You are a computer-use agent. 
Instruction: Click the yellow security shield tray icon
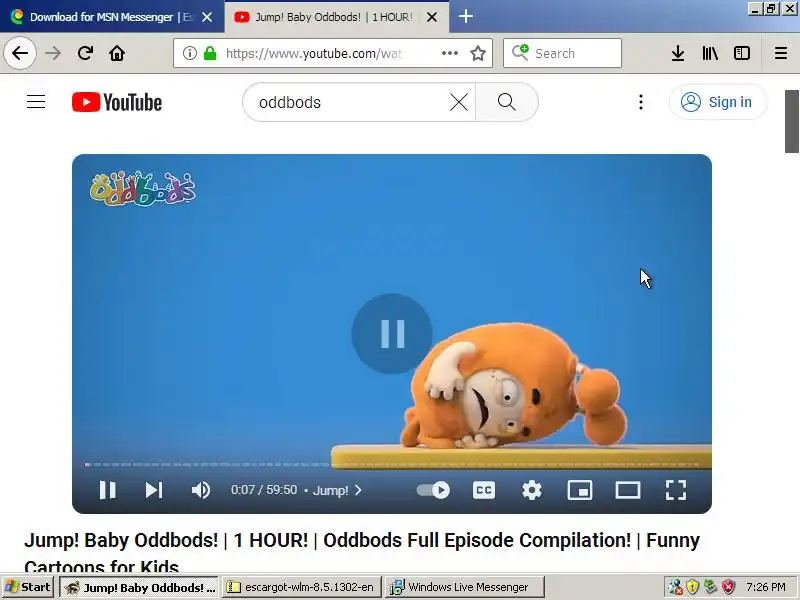click(692, 587)
